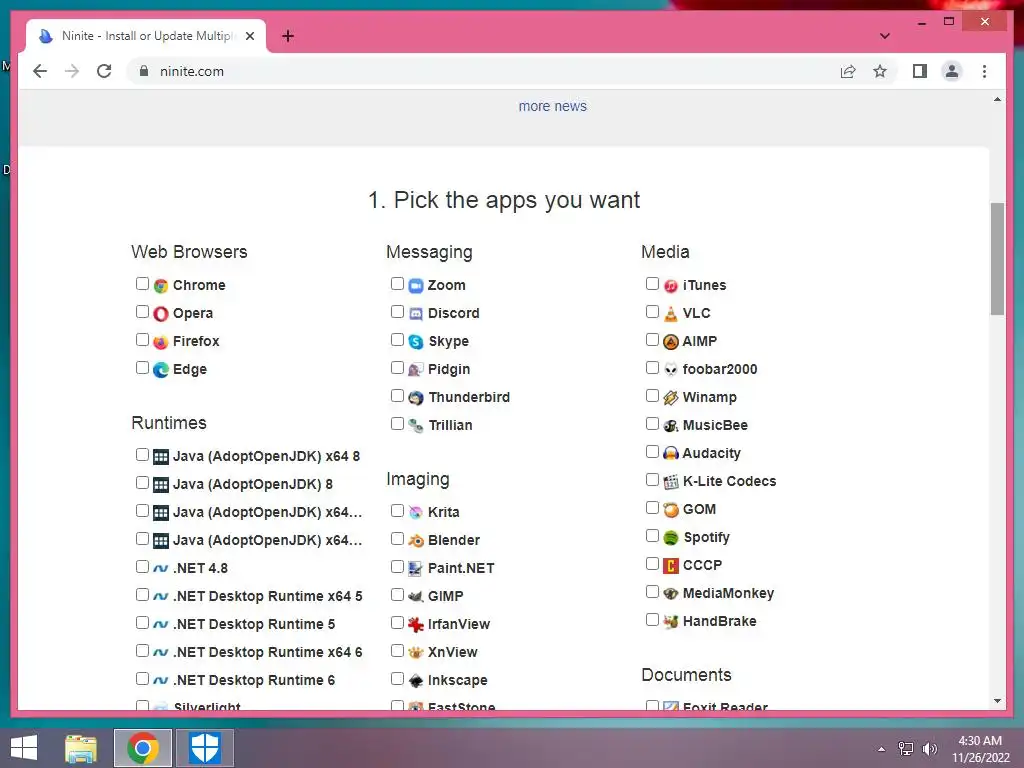Click the more news link

[552, 106]
